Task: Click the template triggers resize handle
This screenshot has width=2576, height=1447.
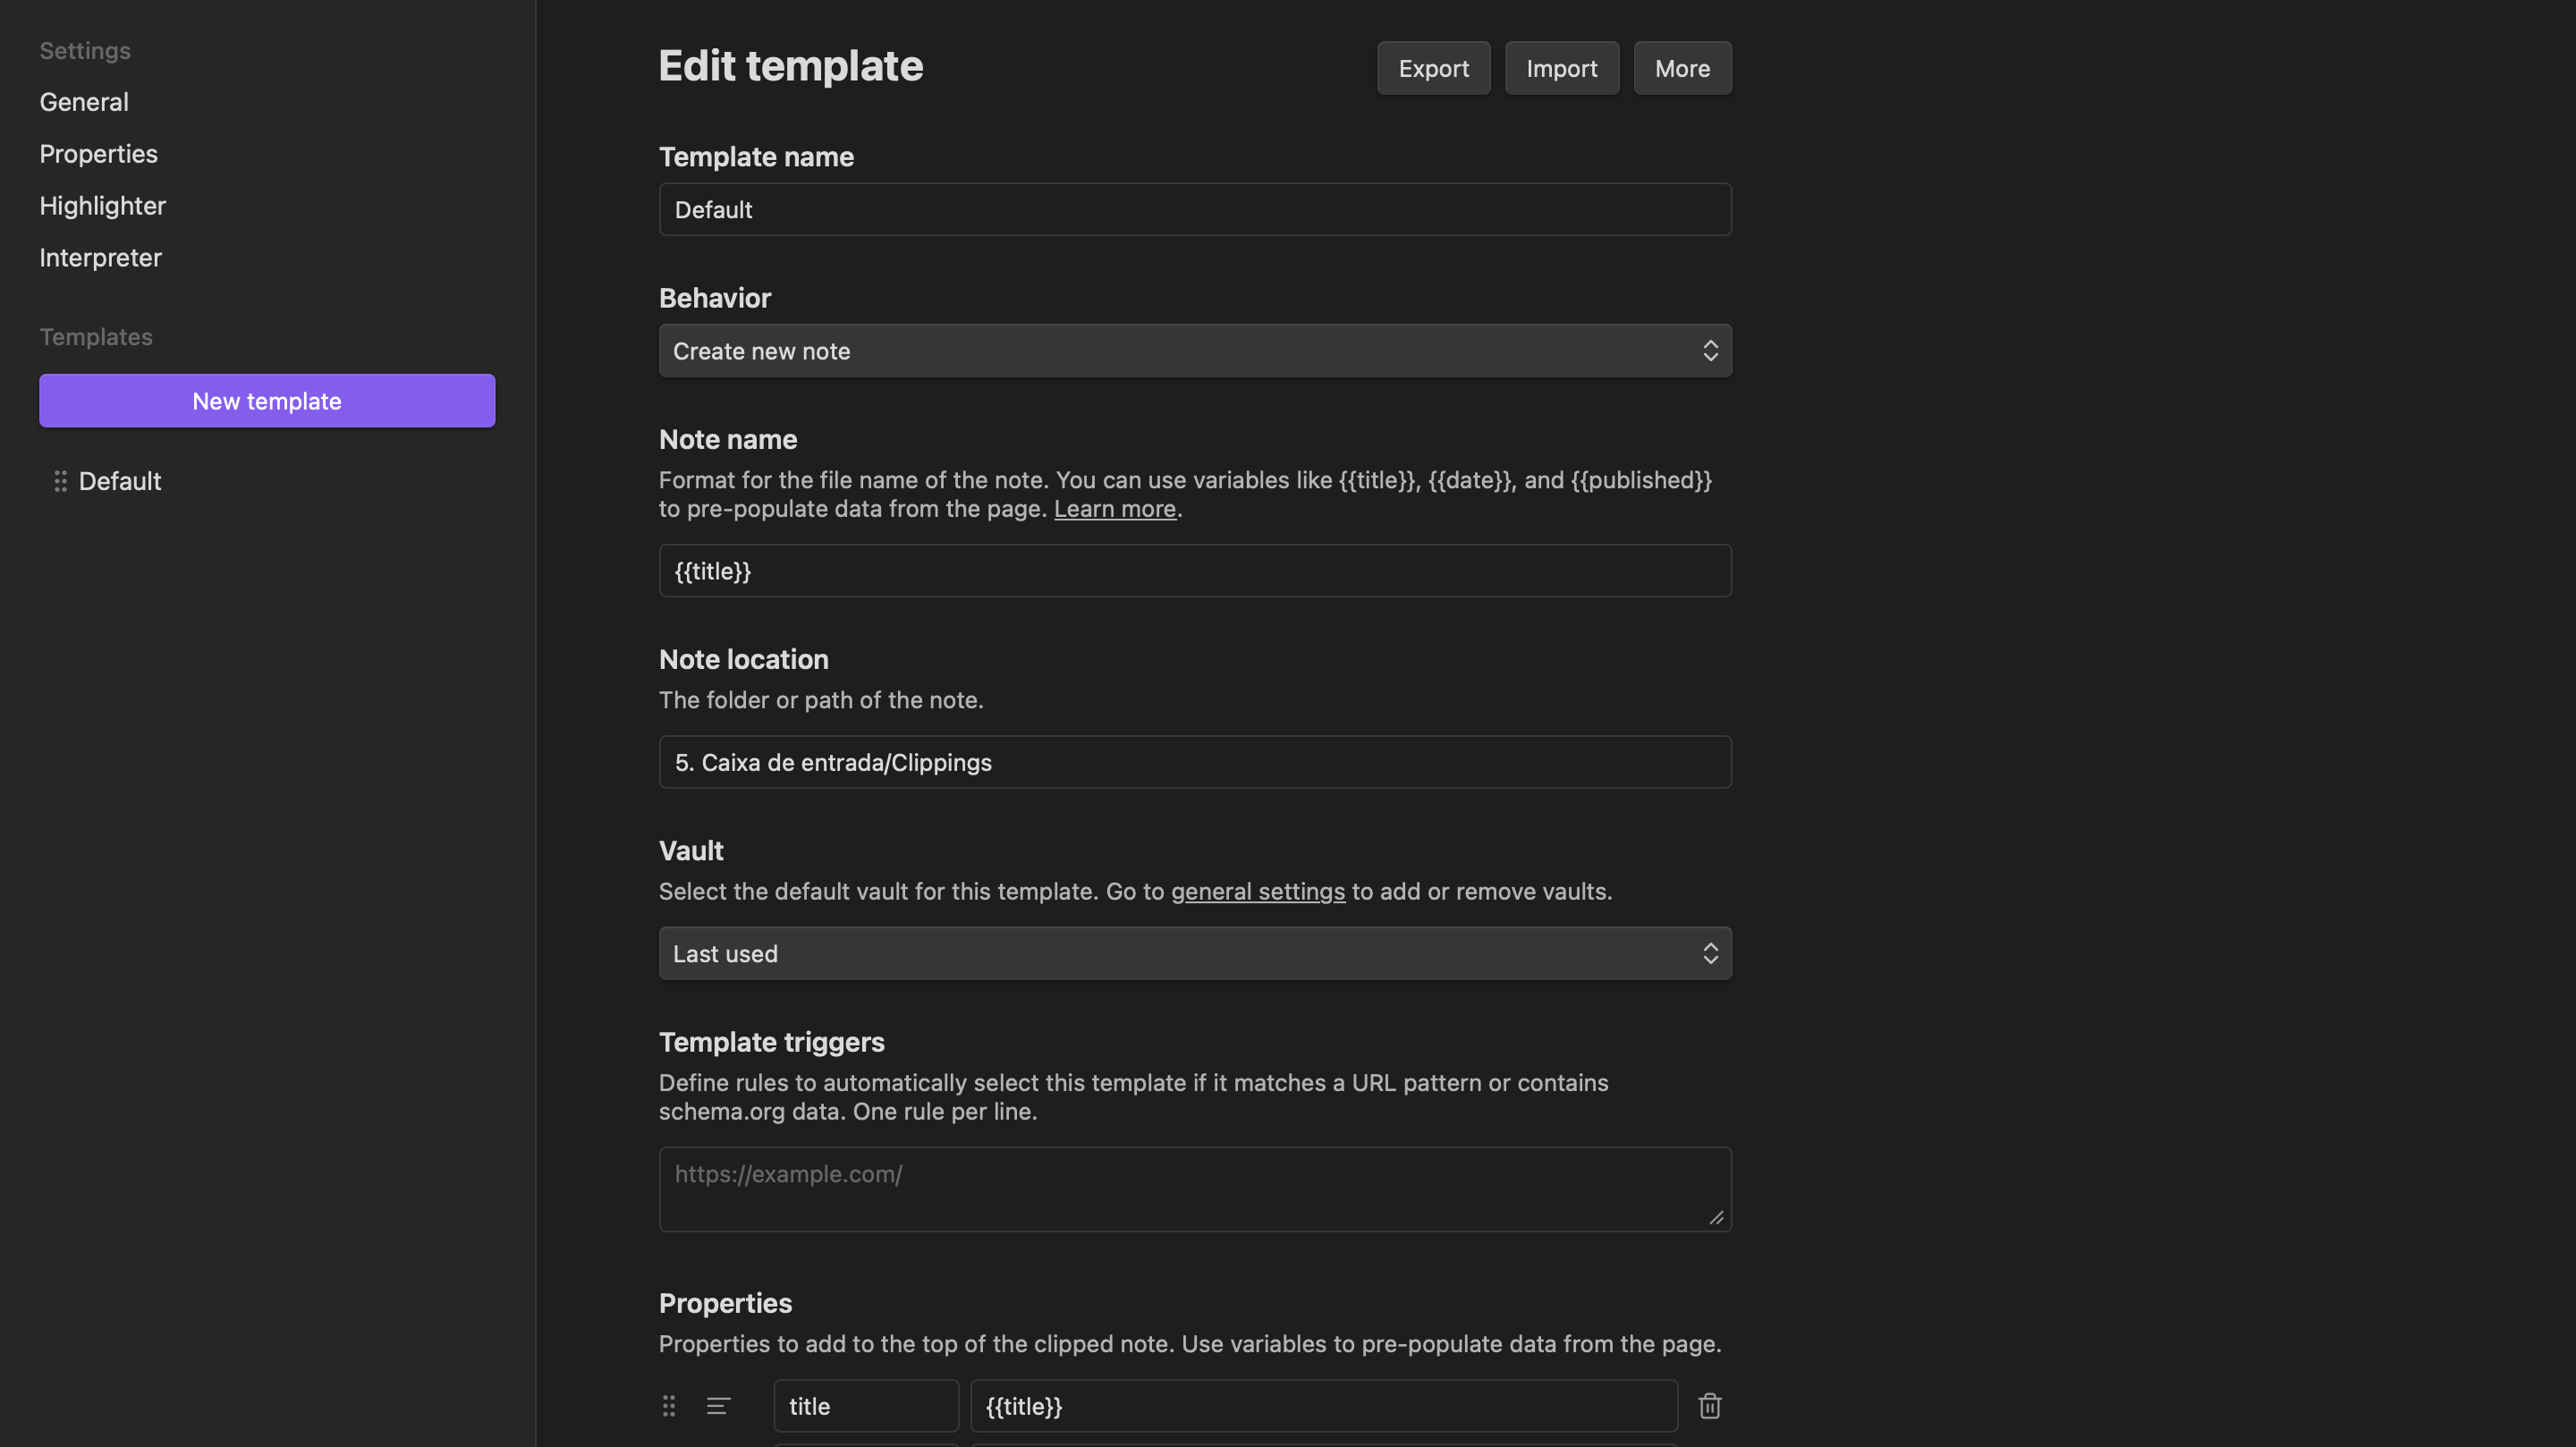Action: coord(1716,1217)
